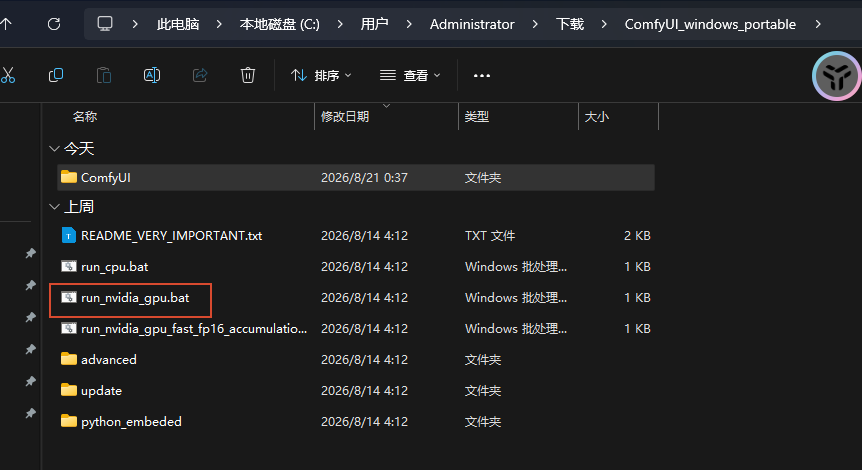Expand chevron after 用户 in breadcrumb
Image resolution: width=862 pixels, height=470 pixels.
pos(408,24)
